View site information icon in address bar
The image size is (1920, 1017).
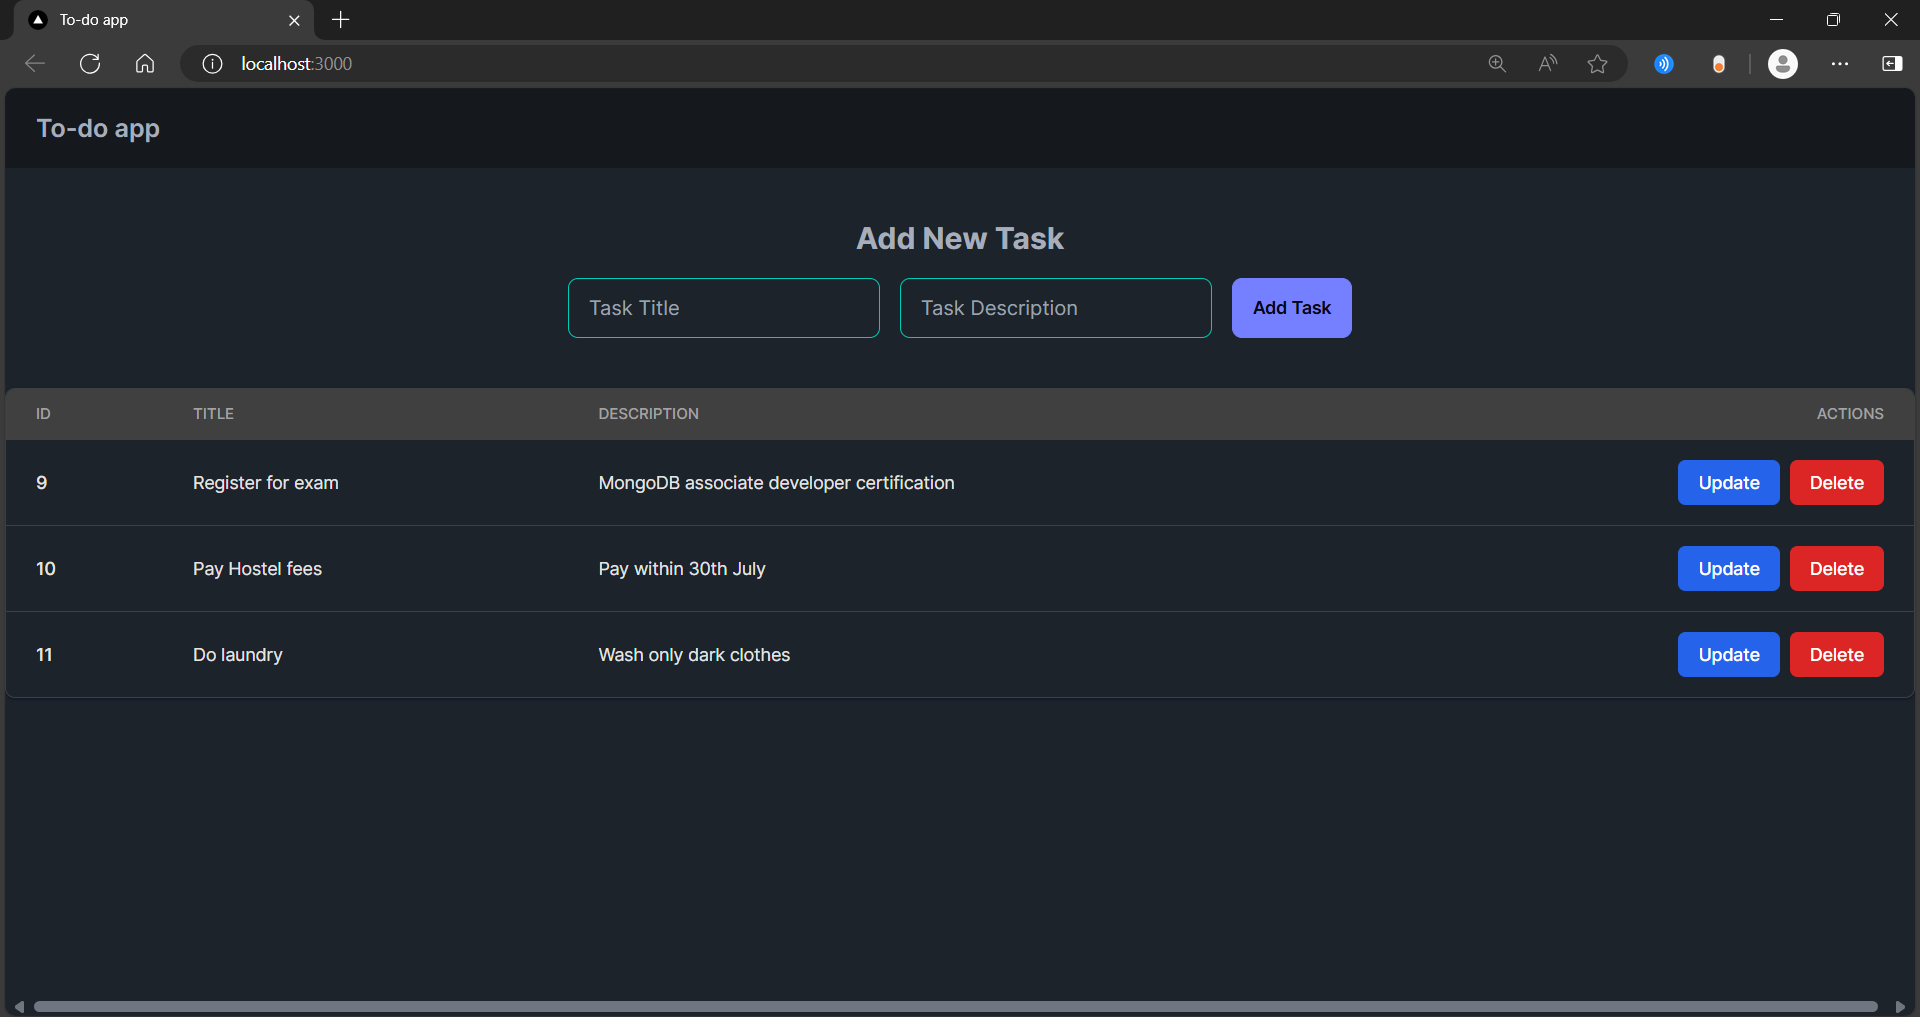coord(212,64)
